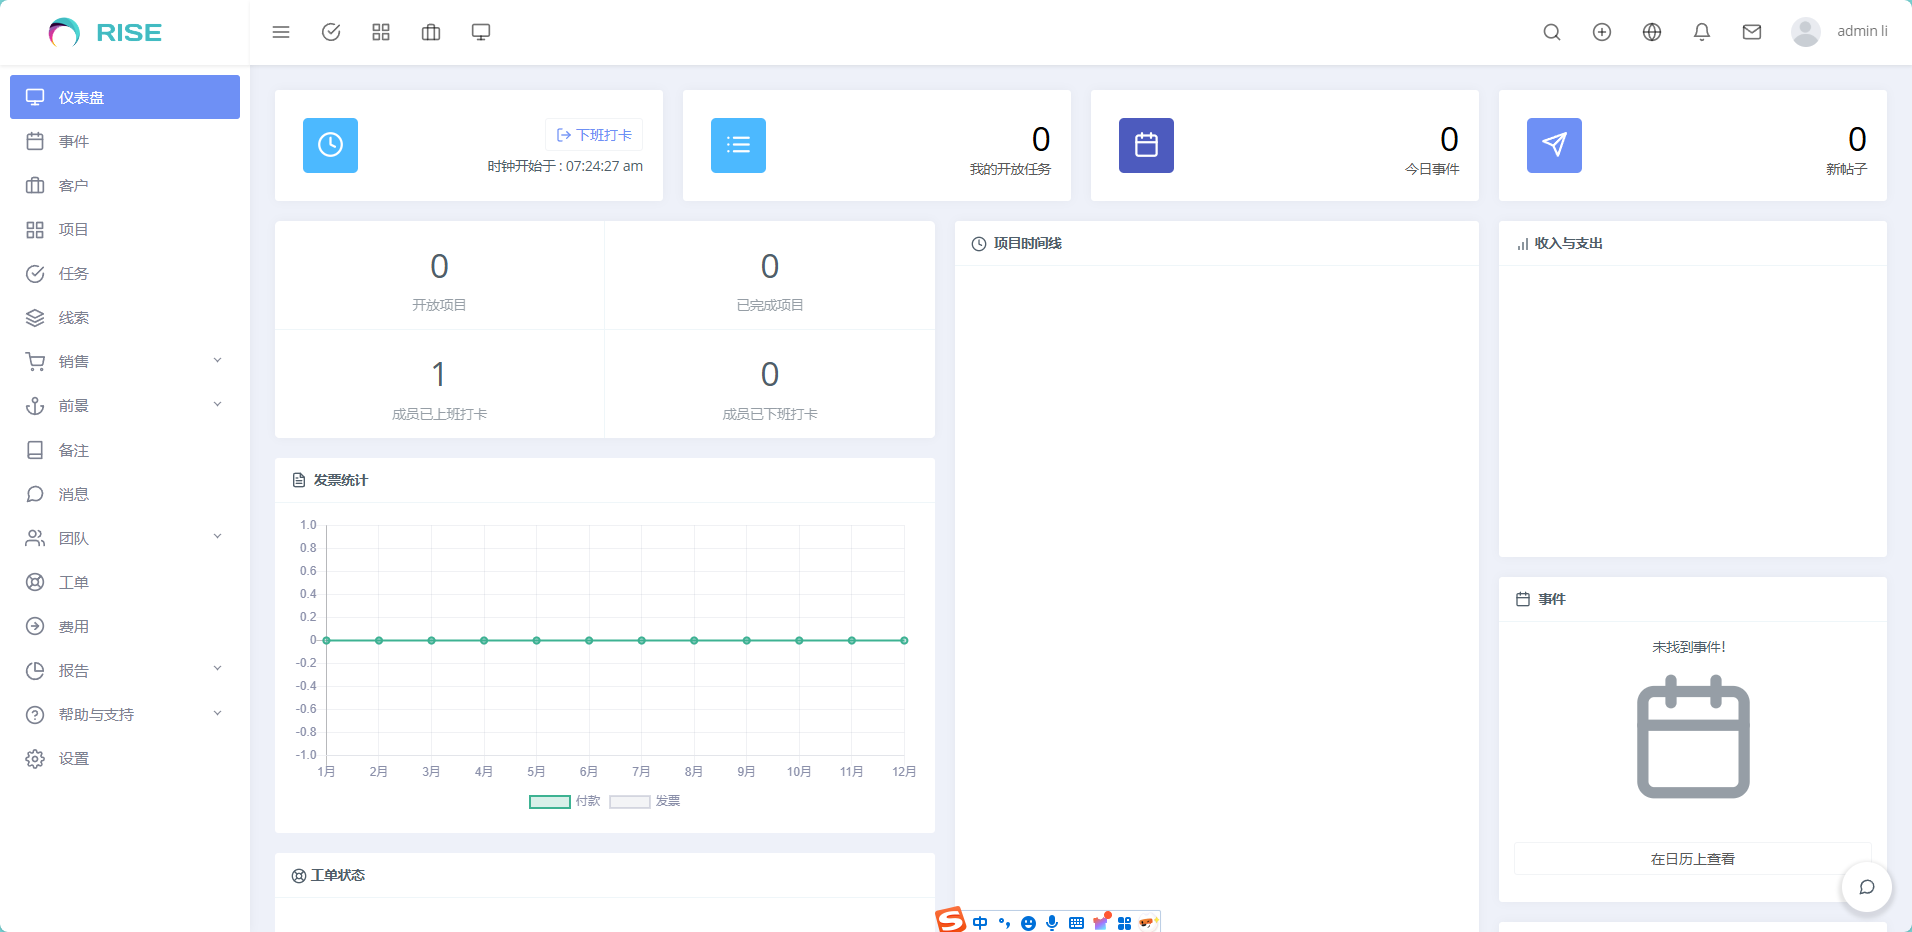
Task: Expand the 团队 sidebar submenu
Action: 124,538
